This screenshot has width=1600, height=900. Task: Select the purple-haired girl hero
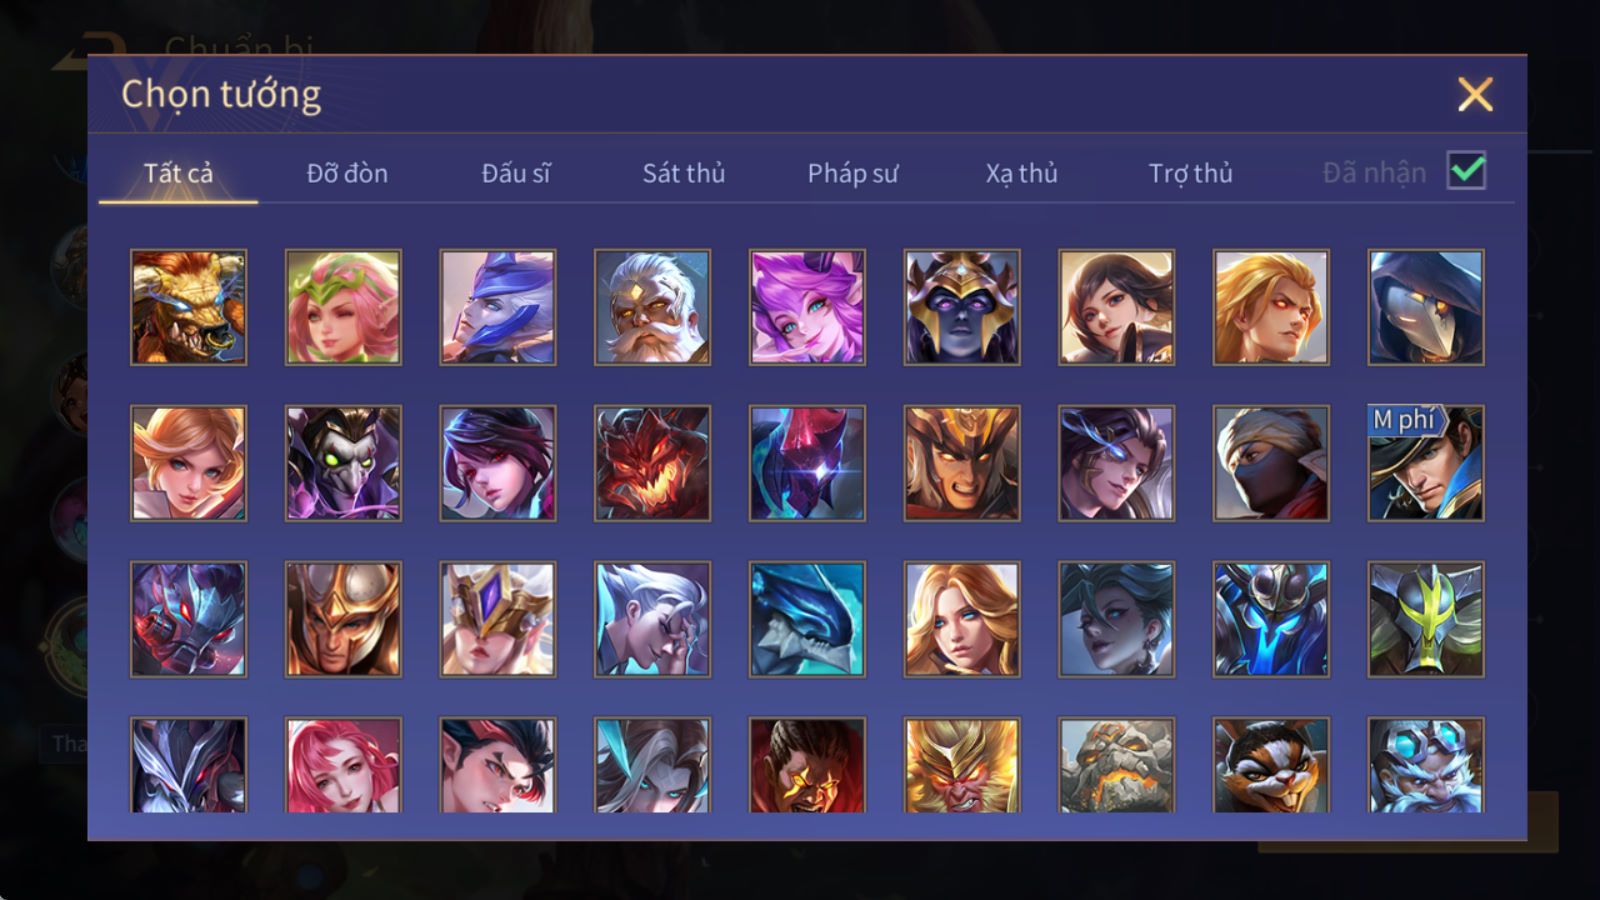pos(807,307)
